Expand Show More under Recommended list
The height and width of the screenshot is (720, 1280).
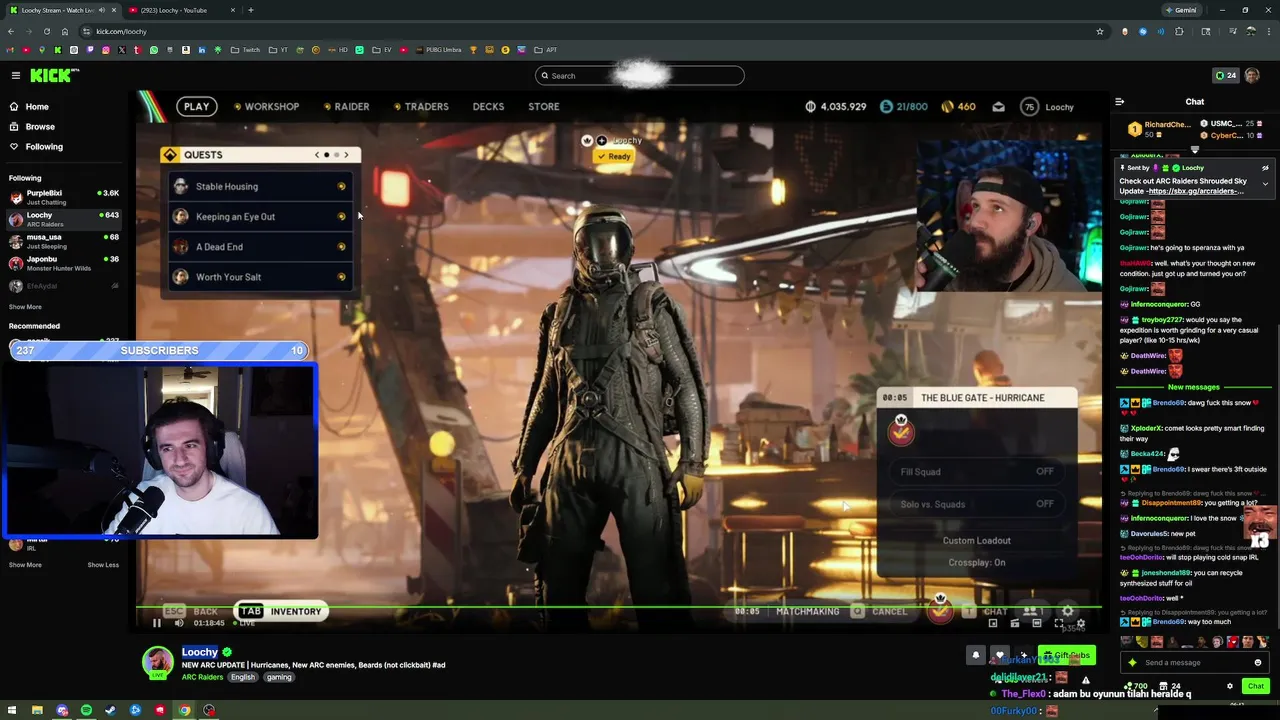click(x=25, y=565)
